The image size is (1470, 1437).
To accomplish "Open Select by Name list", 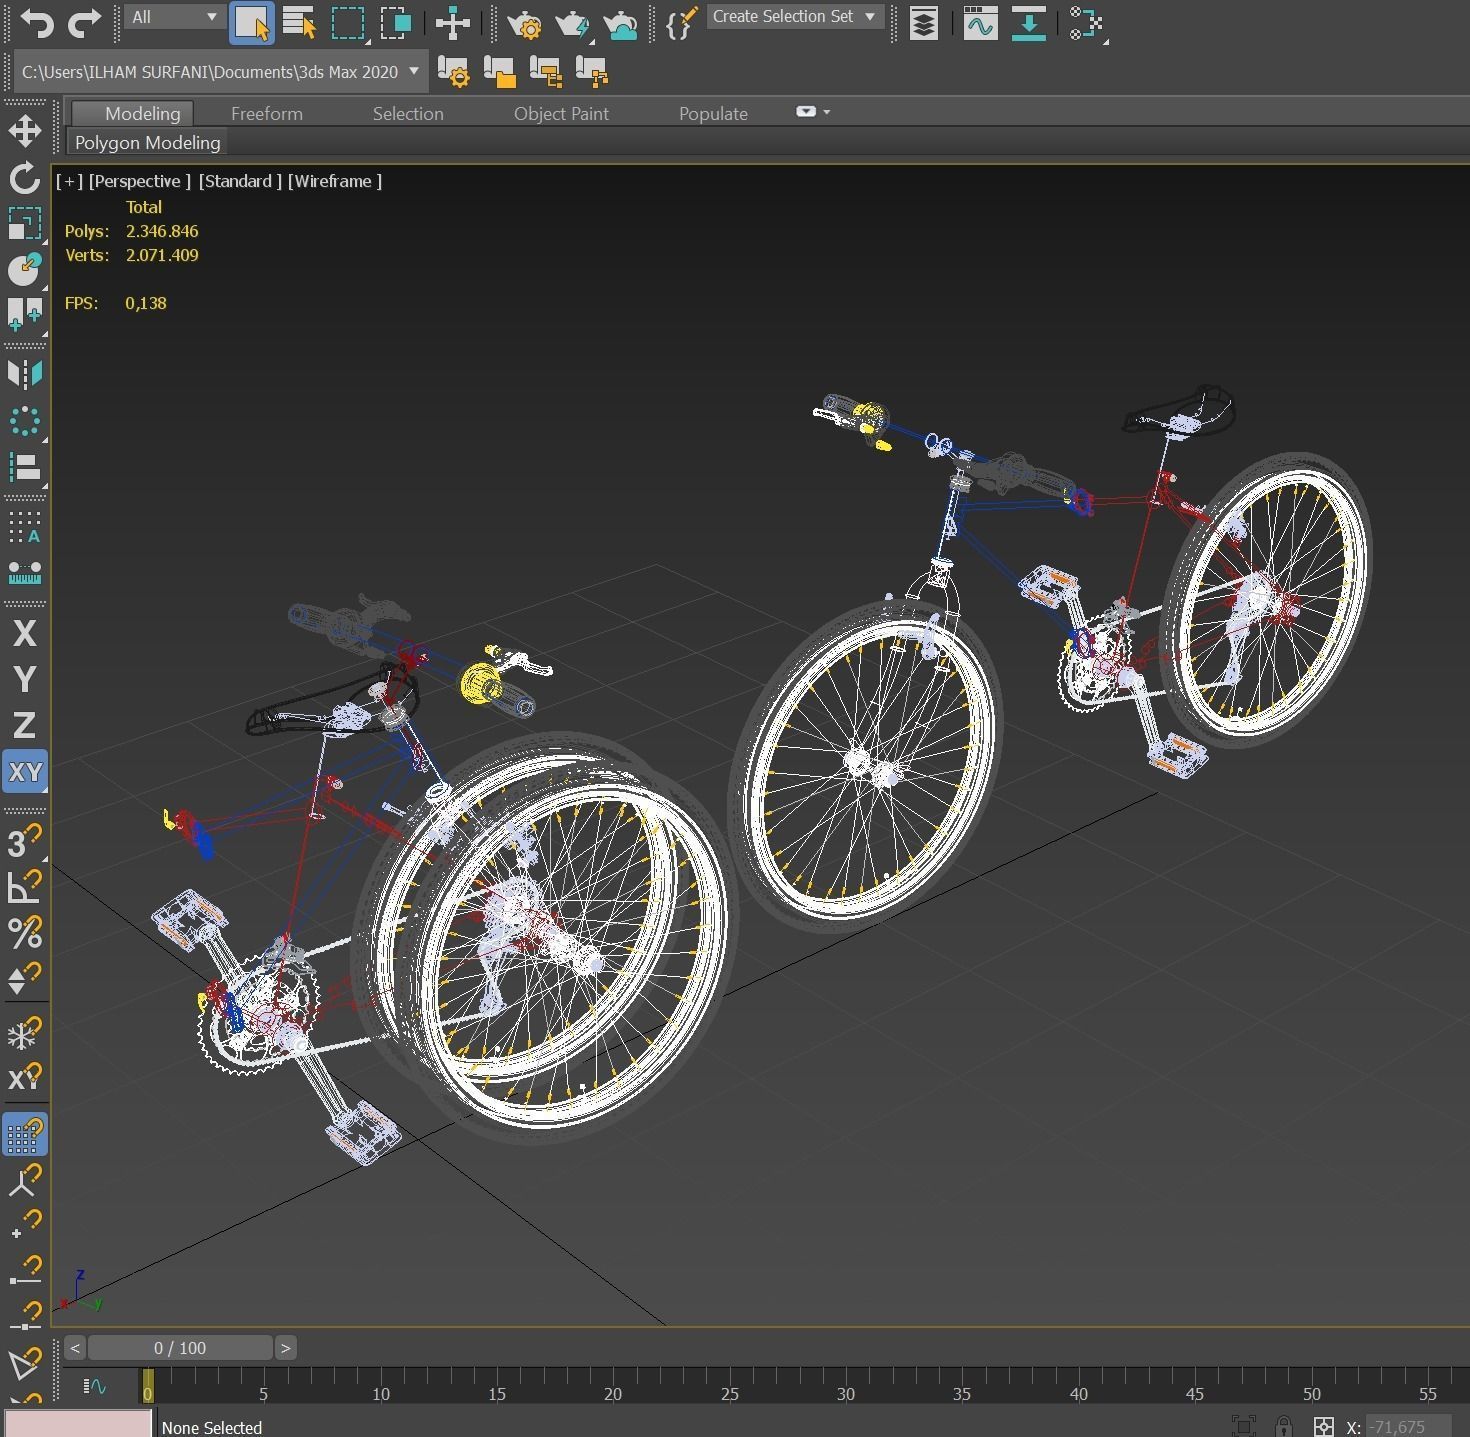I will click(299, 23).
